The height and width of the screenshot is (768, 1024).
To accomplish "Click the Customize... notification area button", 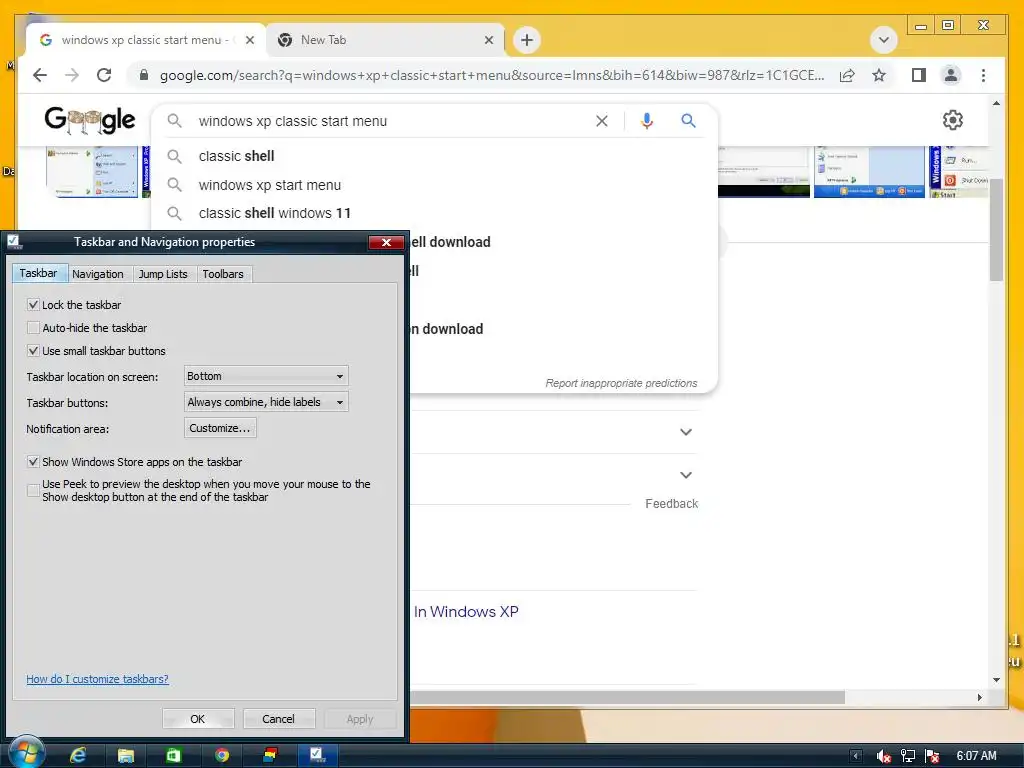I will point(220,428).
